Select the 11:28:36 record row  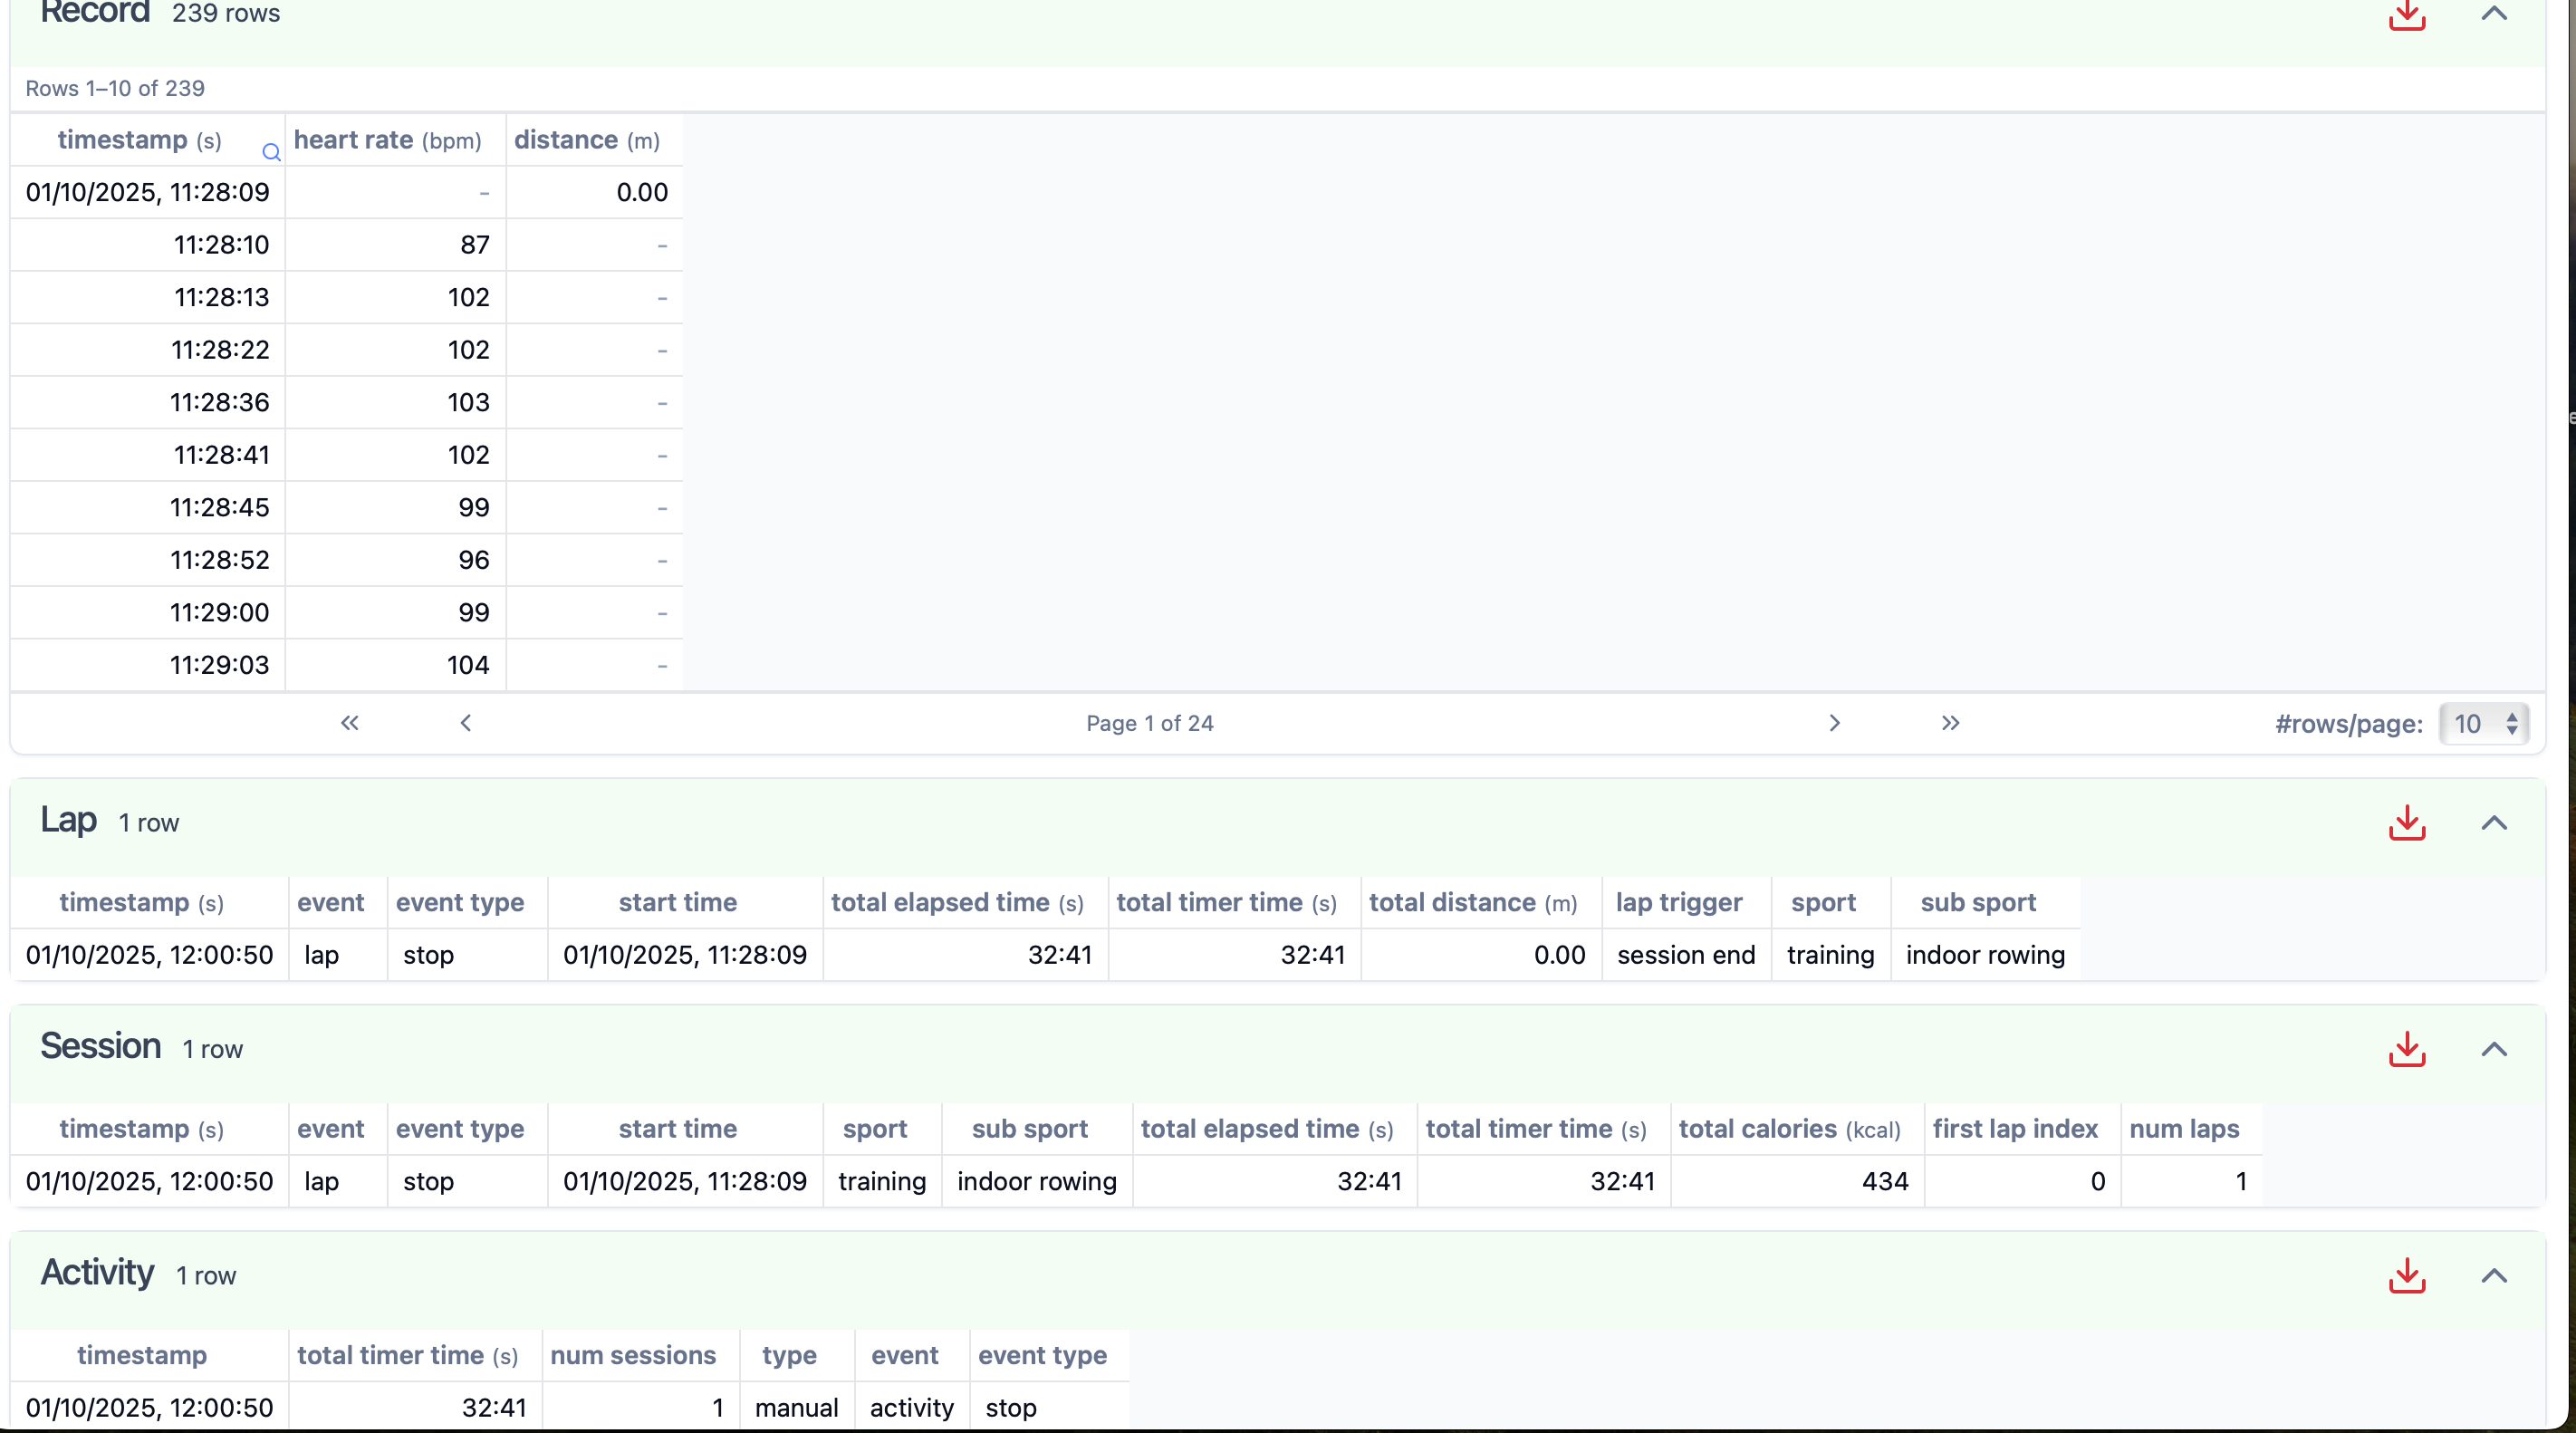219,403
